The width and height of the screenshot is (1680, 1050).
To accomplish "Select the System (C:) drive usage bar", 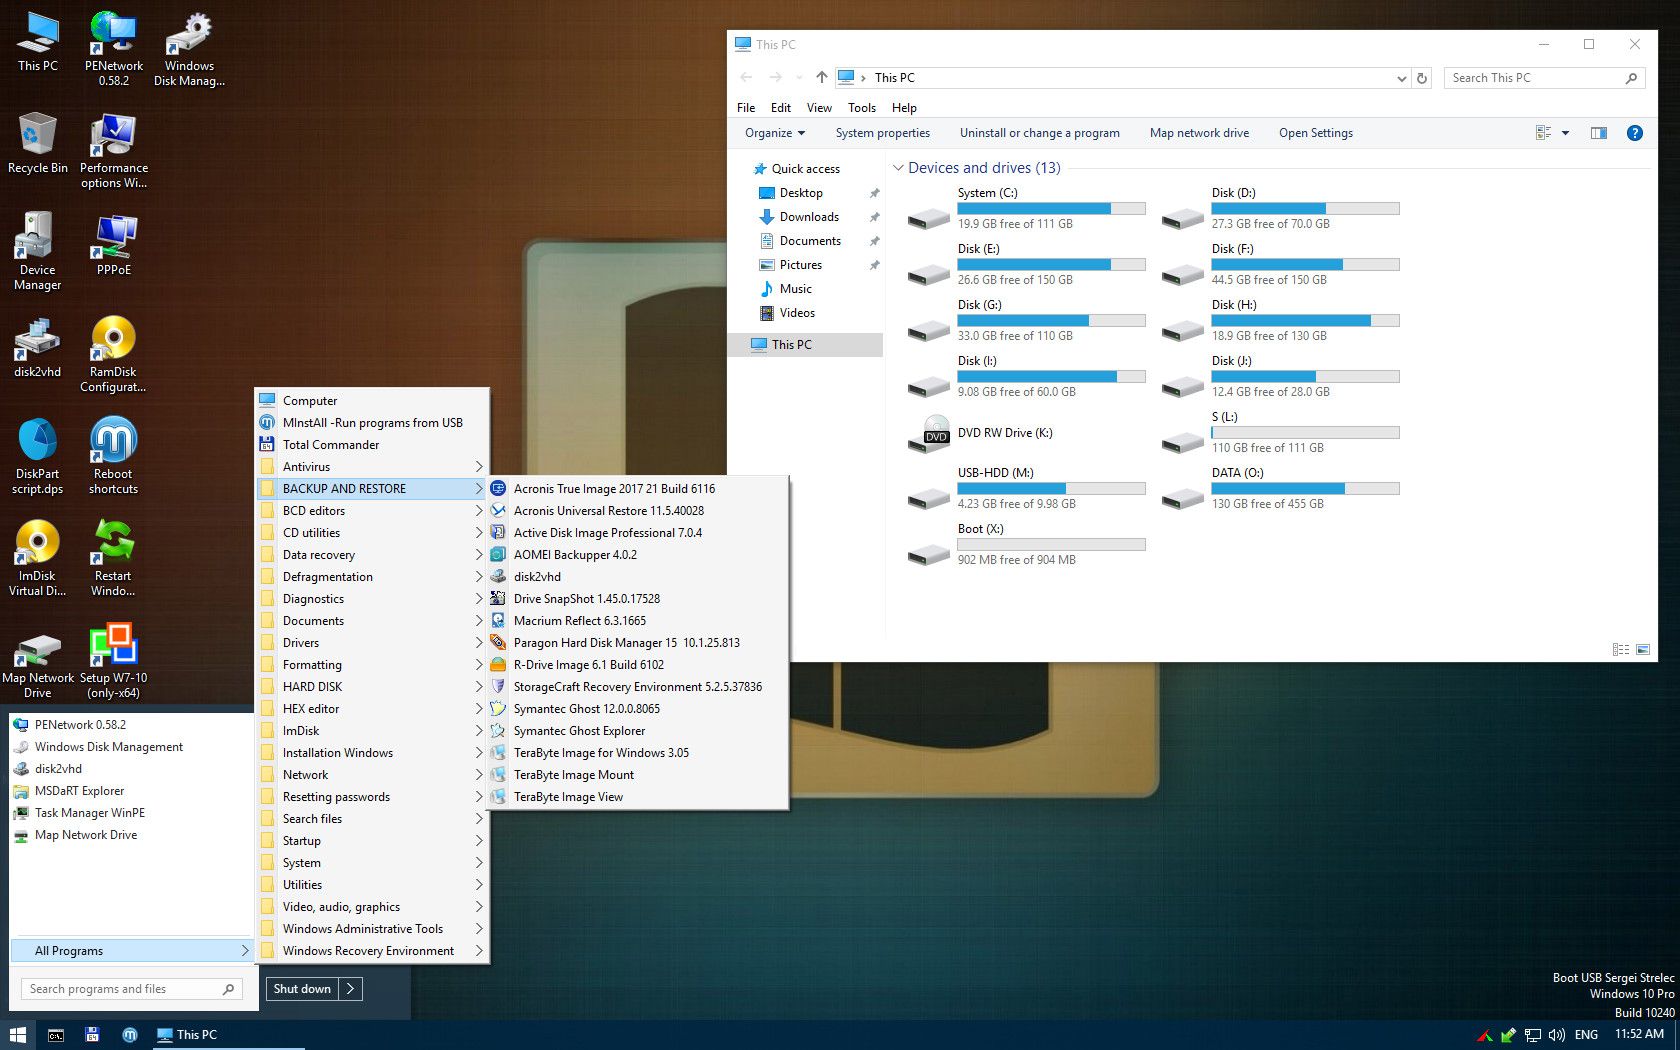I will (1050, 209).
